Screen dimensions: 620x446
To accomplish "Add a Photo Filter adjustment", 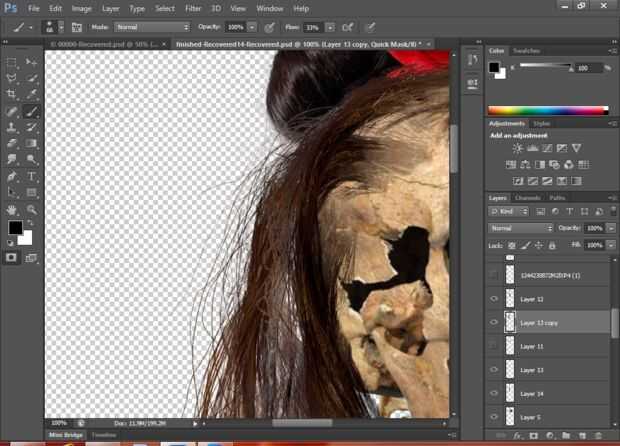I will point(554,165).
